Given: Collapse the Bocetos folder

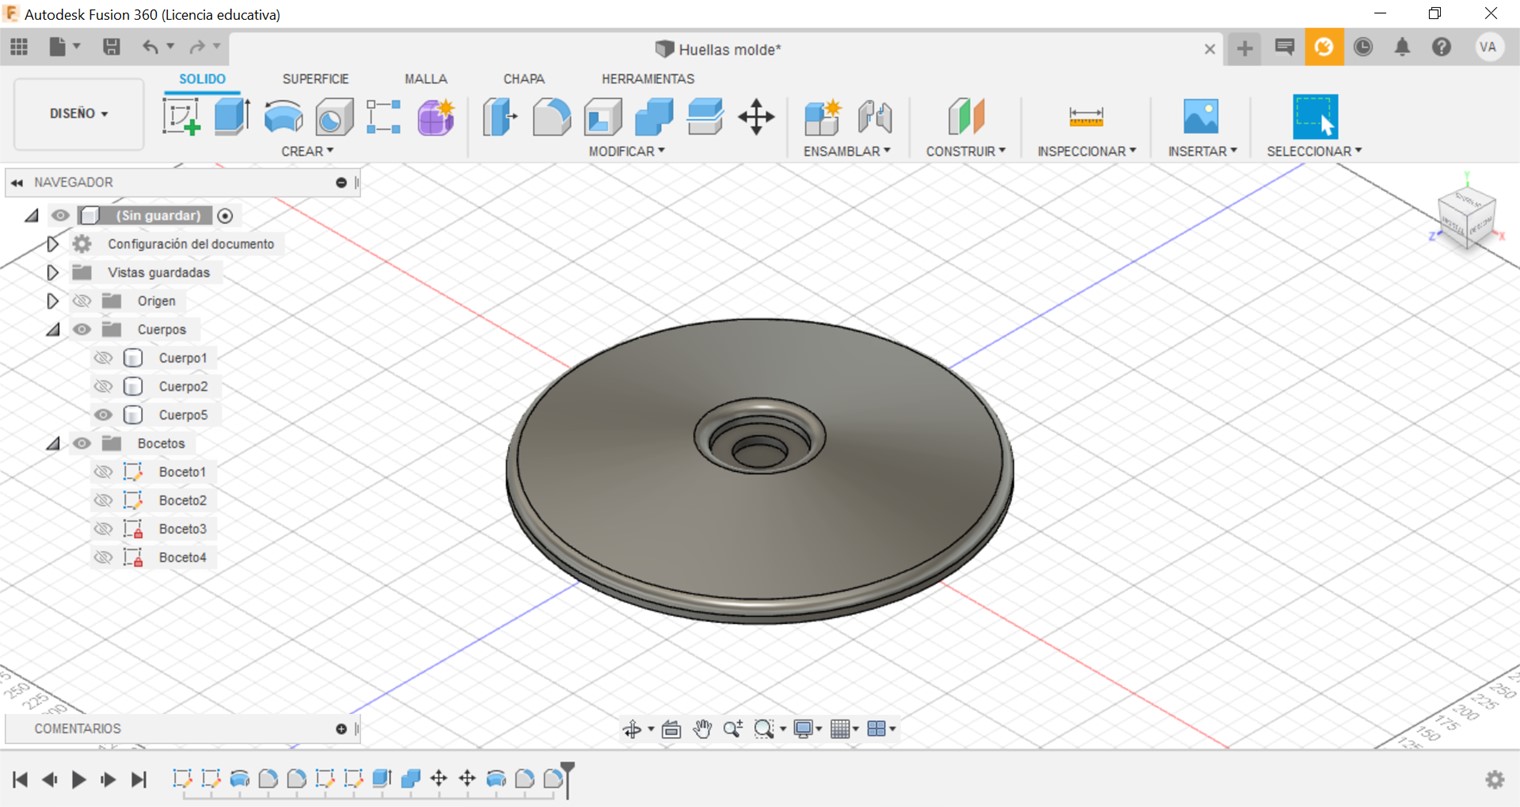Looking at the screenshot, I should point(53,443).
